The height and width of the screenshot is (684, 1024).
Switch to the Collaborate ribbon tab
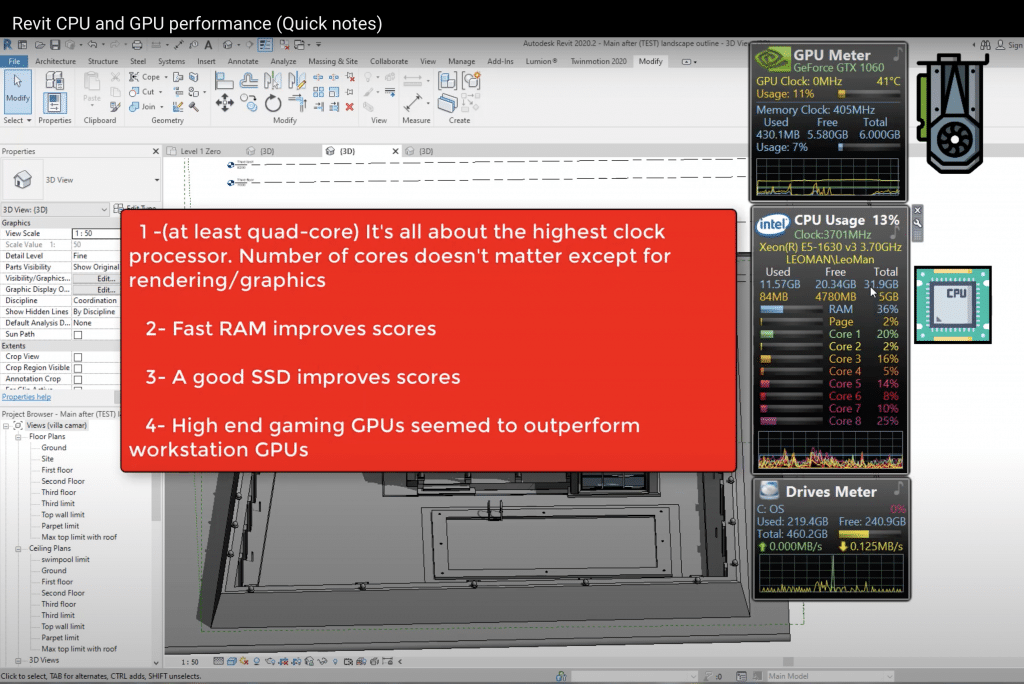(x=389, y=61)
